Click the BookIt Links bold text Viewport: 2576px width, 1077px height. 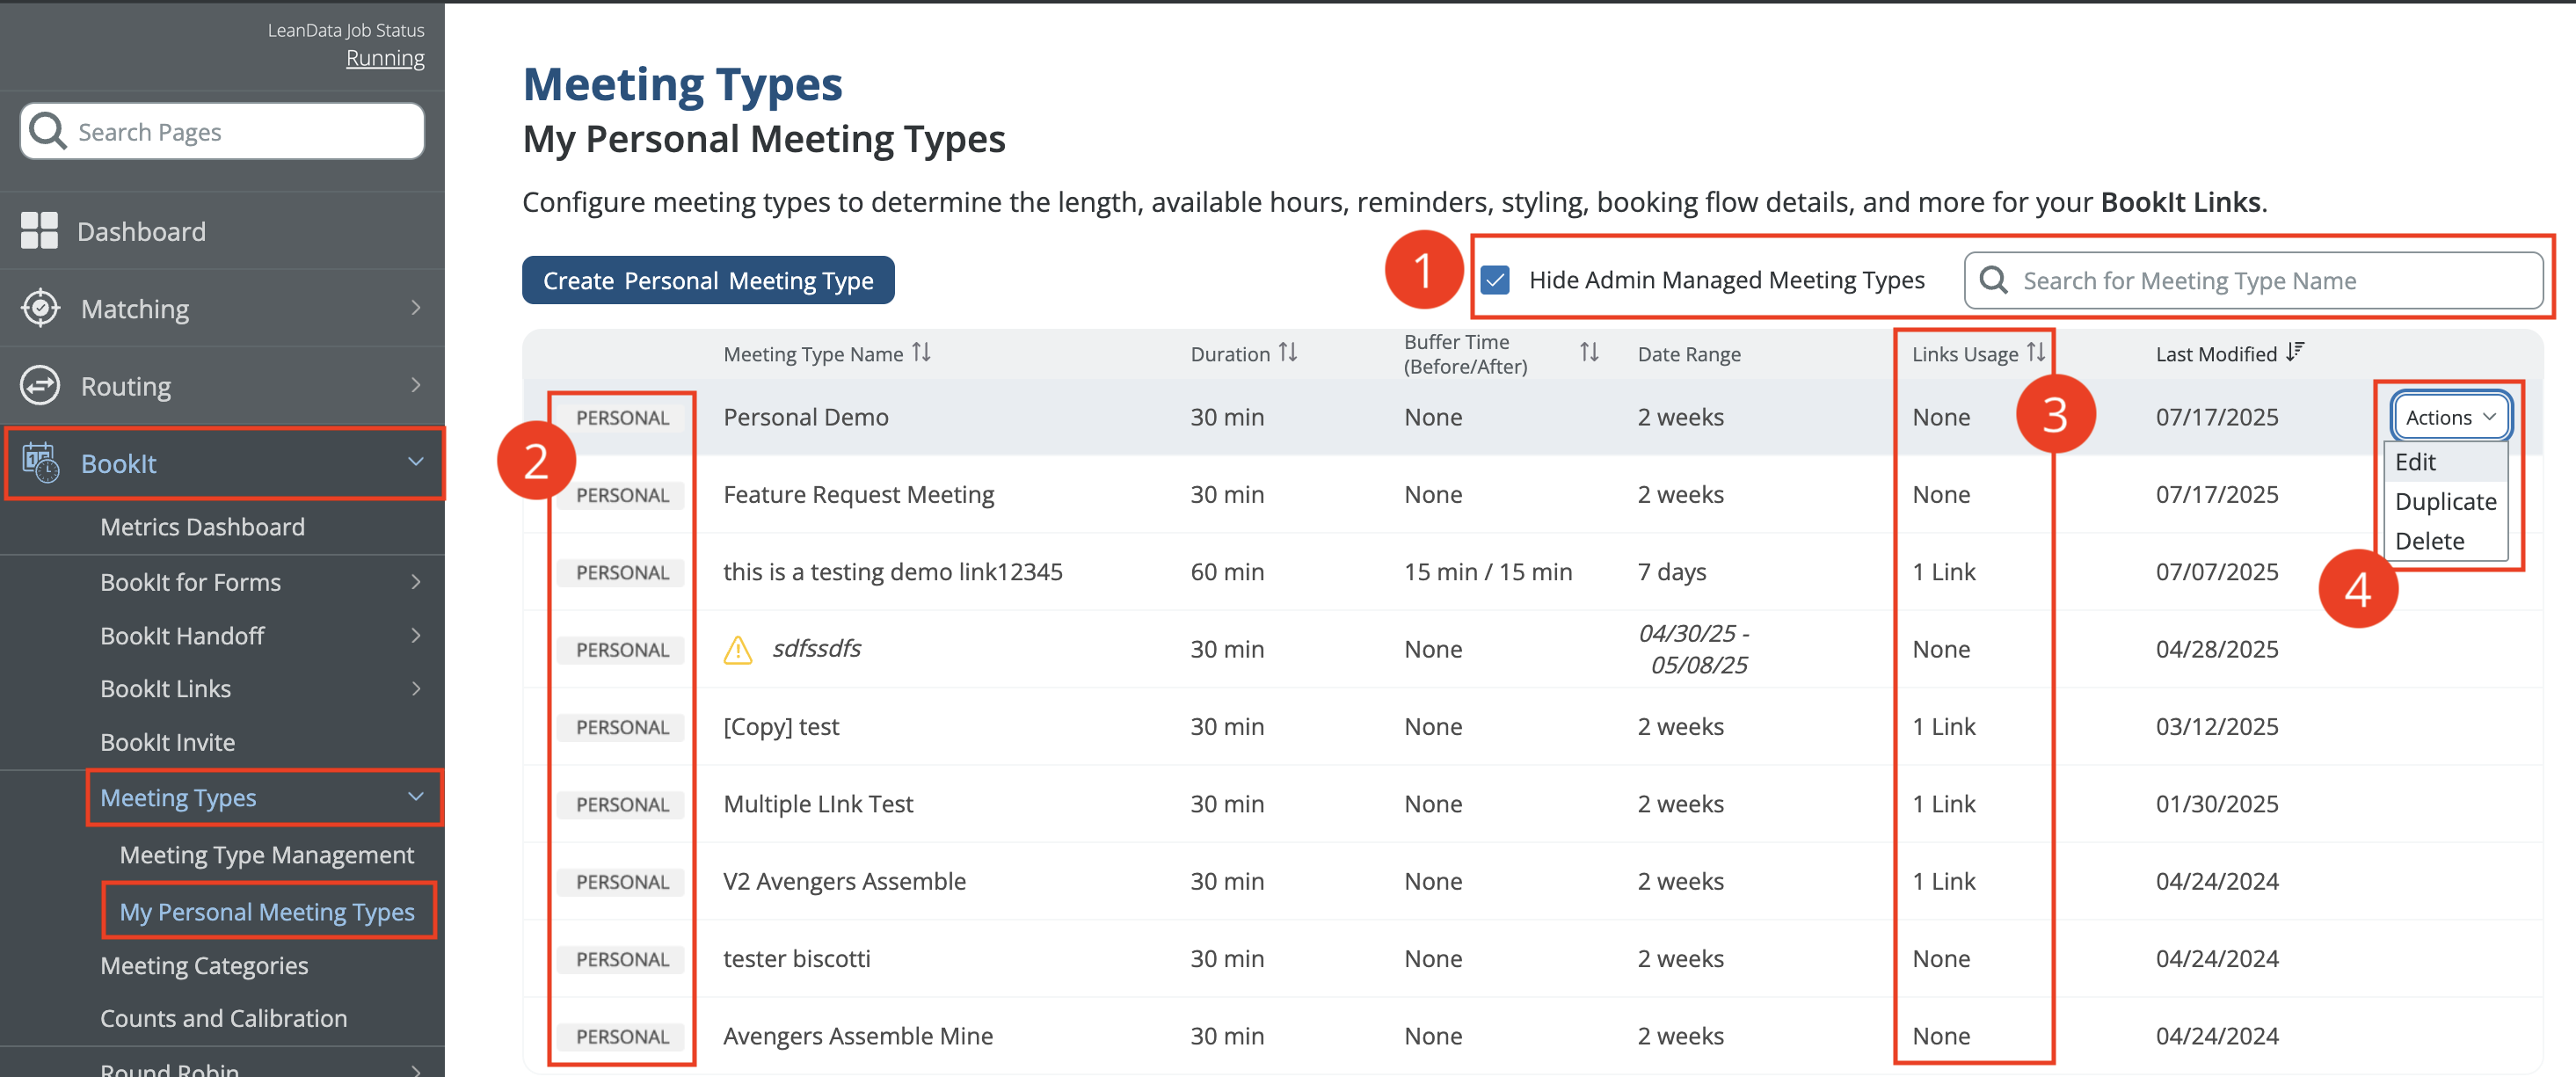2180,202
